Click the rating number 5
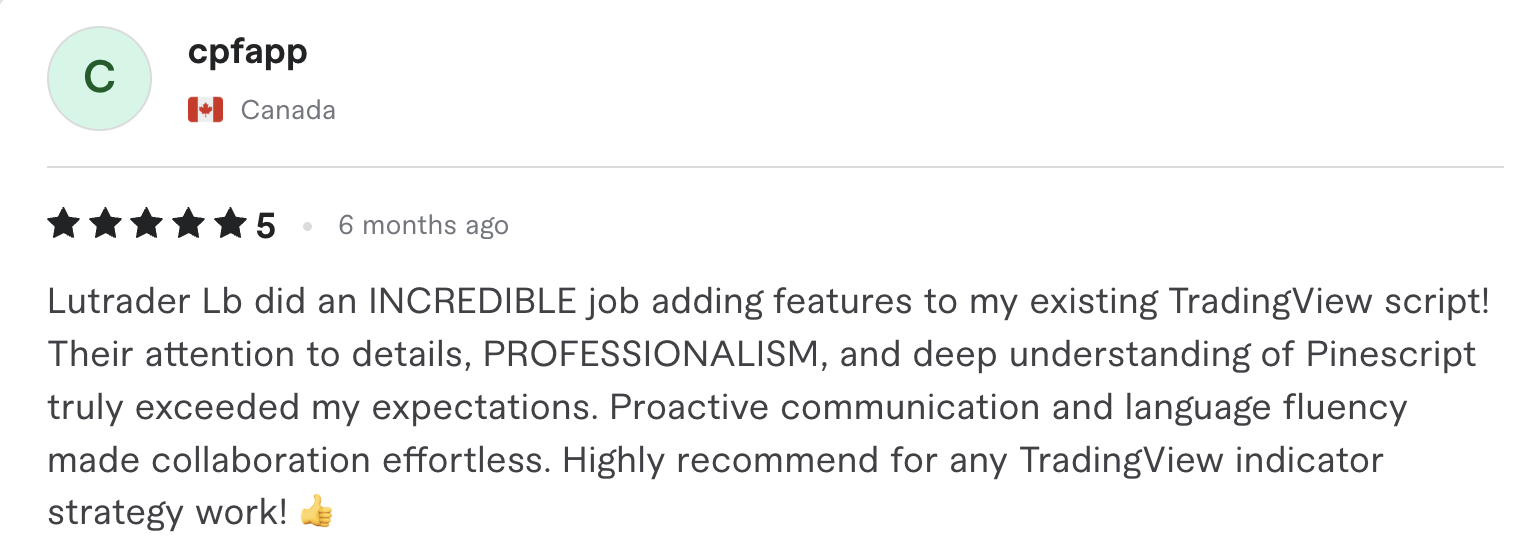1534x556 pixels. (265, 226)
